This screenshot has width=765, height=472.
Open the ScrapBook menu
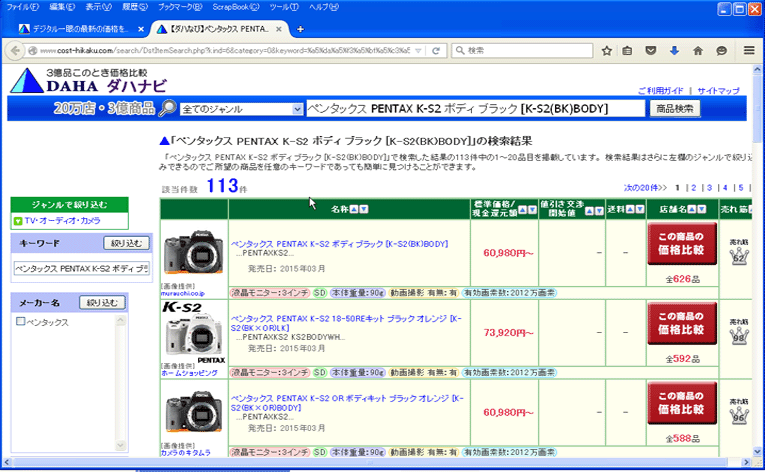click(x=236, y=7)
